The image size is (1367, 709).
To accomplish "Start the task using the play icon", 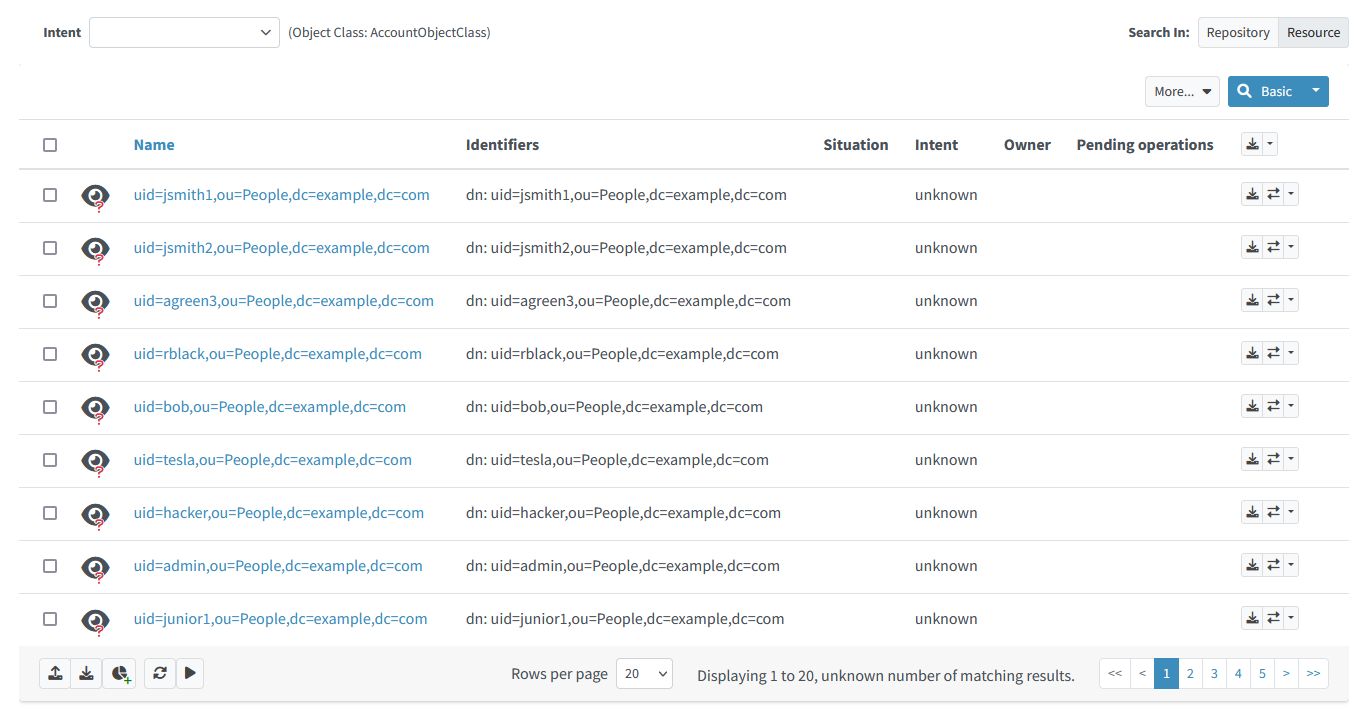I will [x=190, y=673].
